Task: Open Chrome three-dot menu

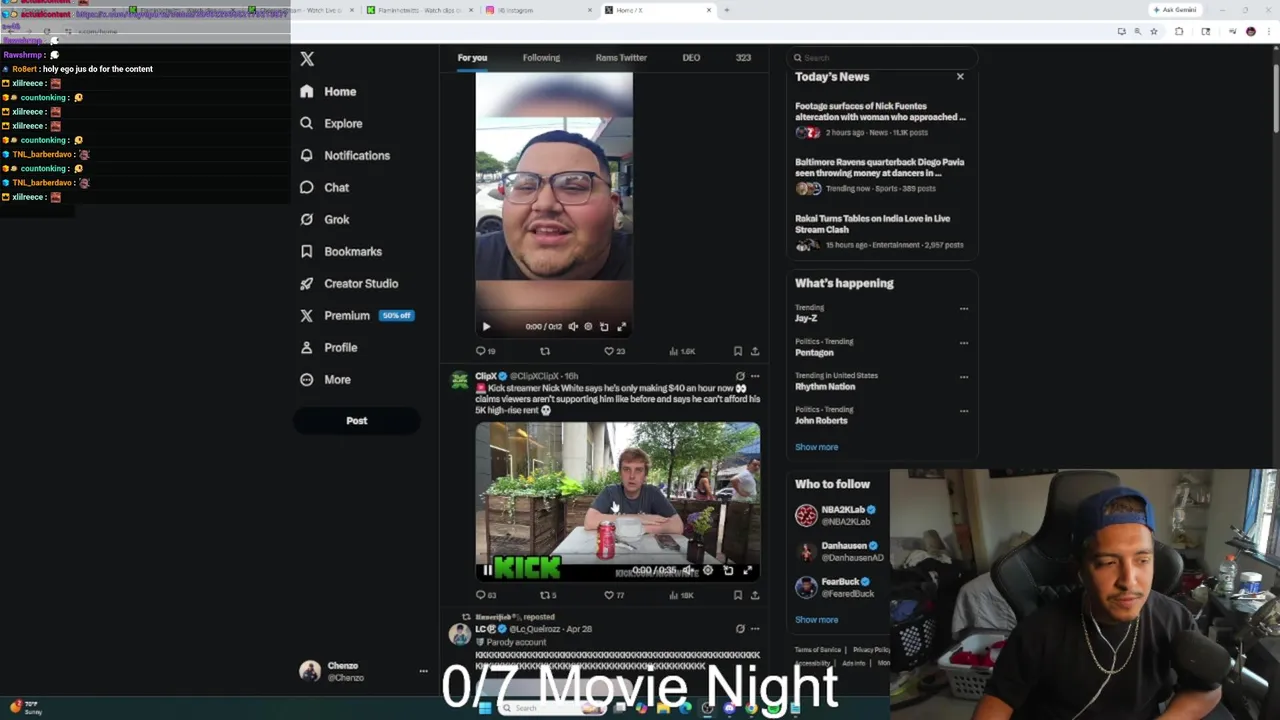Action: click(x=1269, y=32)
